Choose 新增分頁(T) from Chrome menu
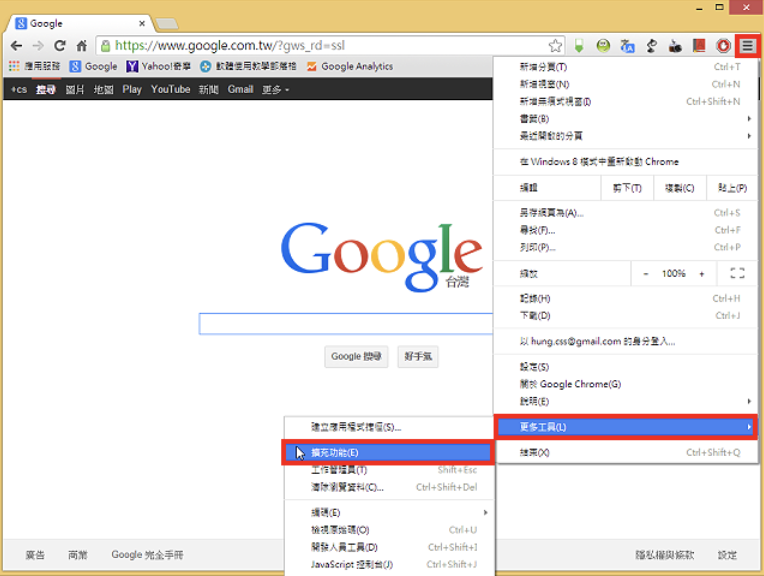764x576 pixels. 626,67
